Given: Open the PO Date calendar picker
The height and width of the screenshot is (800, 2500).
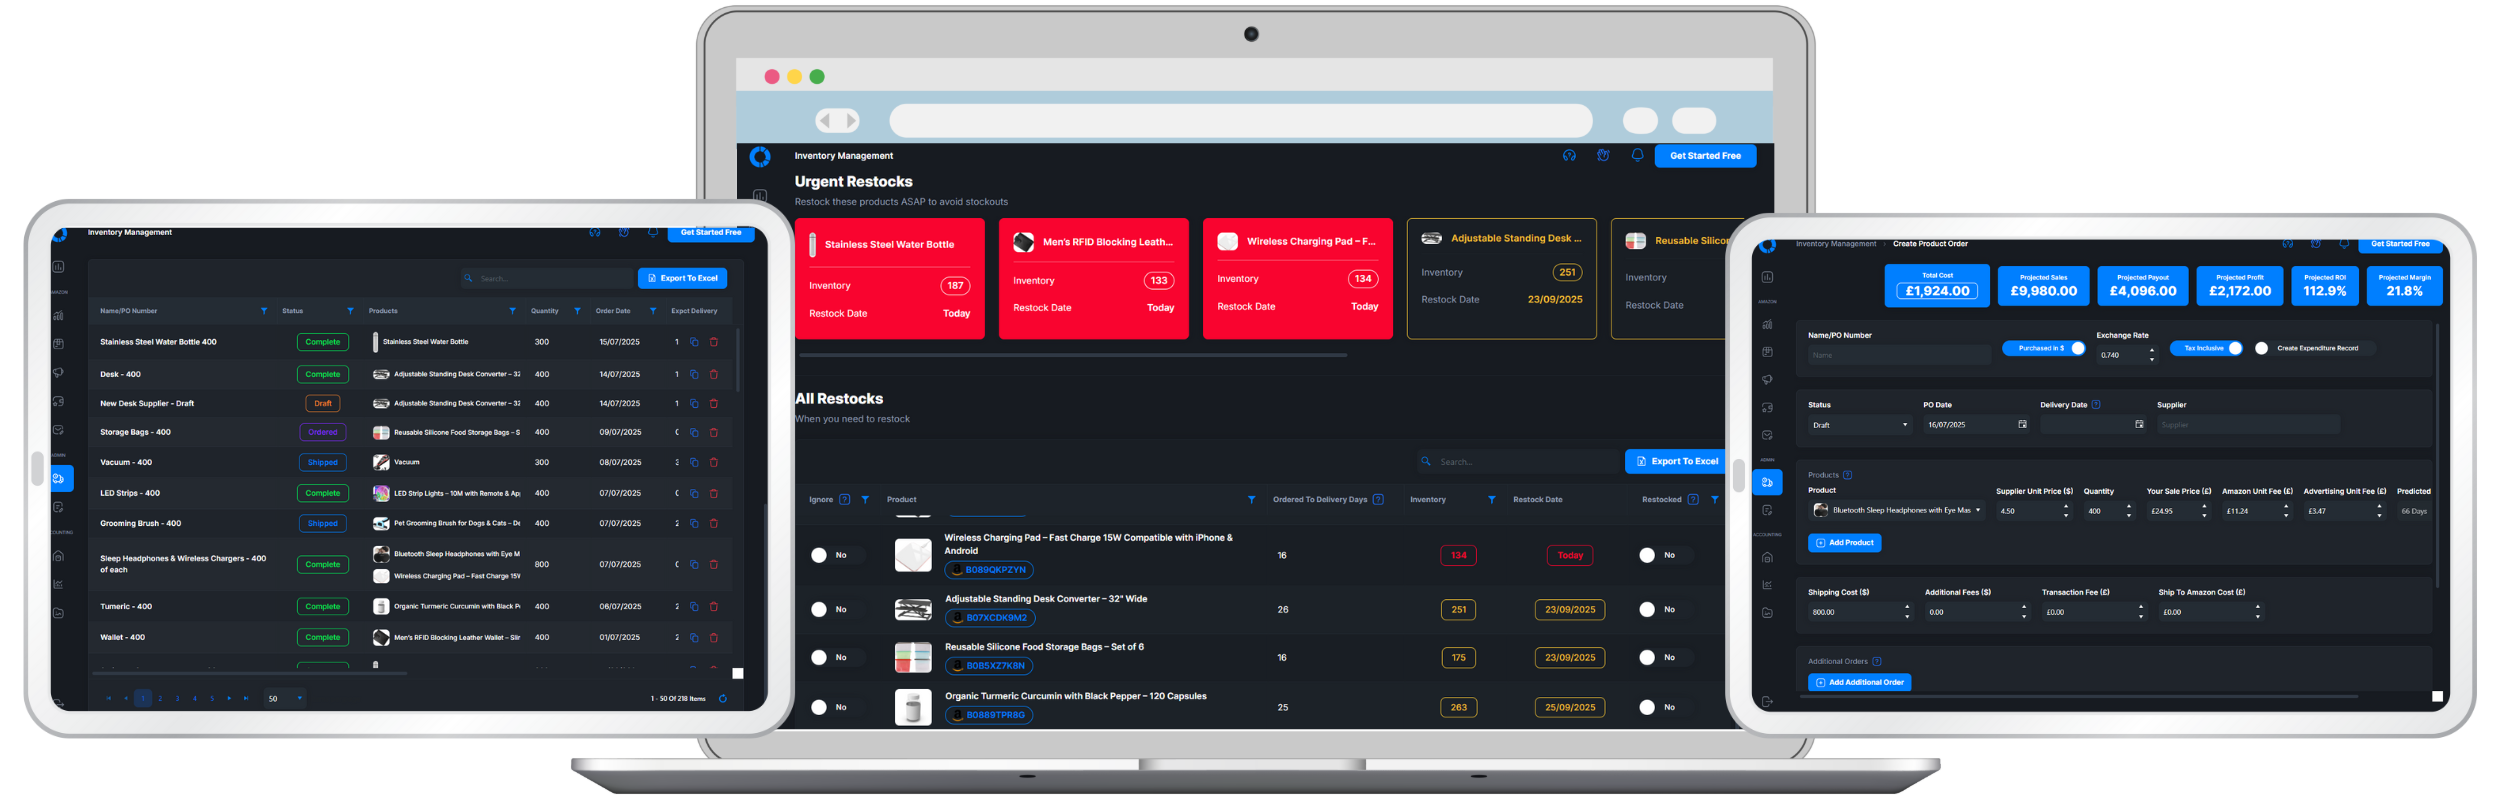Looking at the screenshot, I should 2022,425.
